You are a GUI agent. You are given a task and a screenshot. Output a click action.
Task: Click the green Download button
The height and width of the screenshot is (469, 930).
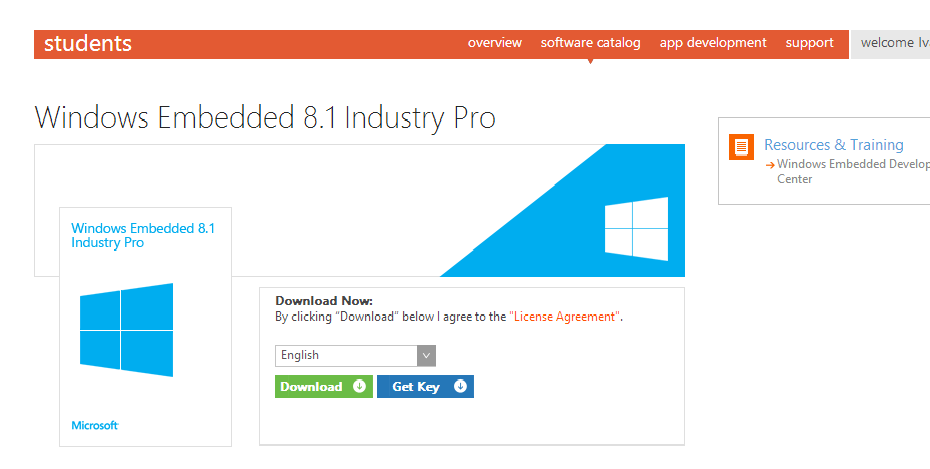324,387
